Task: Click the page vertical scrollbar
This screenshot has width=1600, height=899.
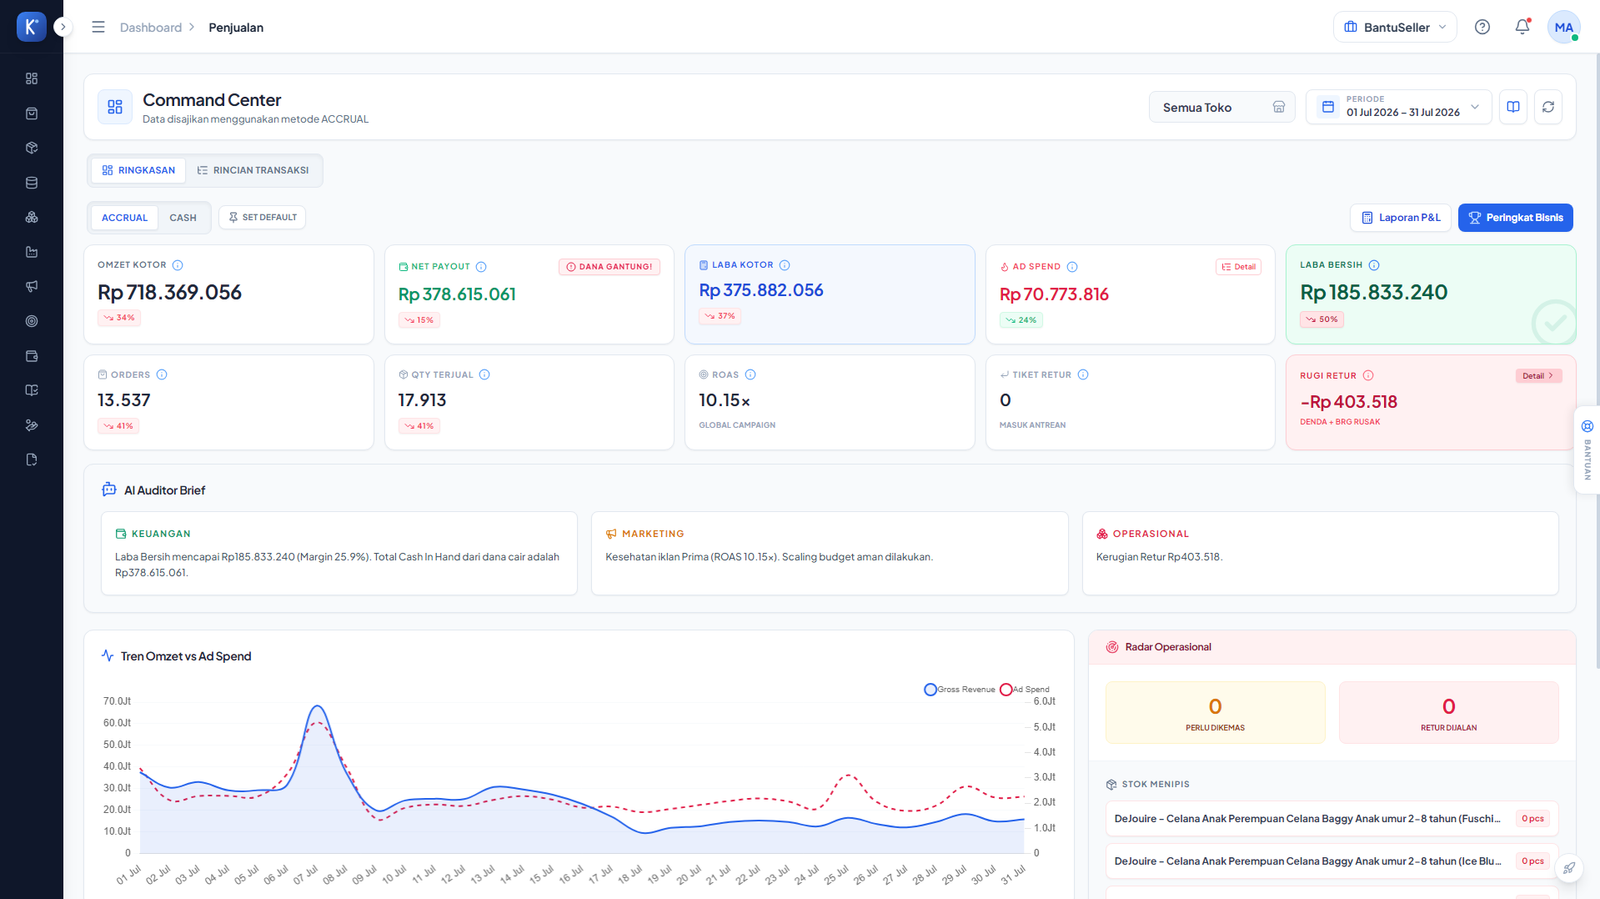Action: click(x=1596, y=360)
